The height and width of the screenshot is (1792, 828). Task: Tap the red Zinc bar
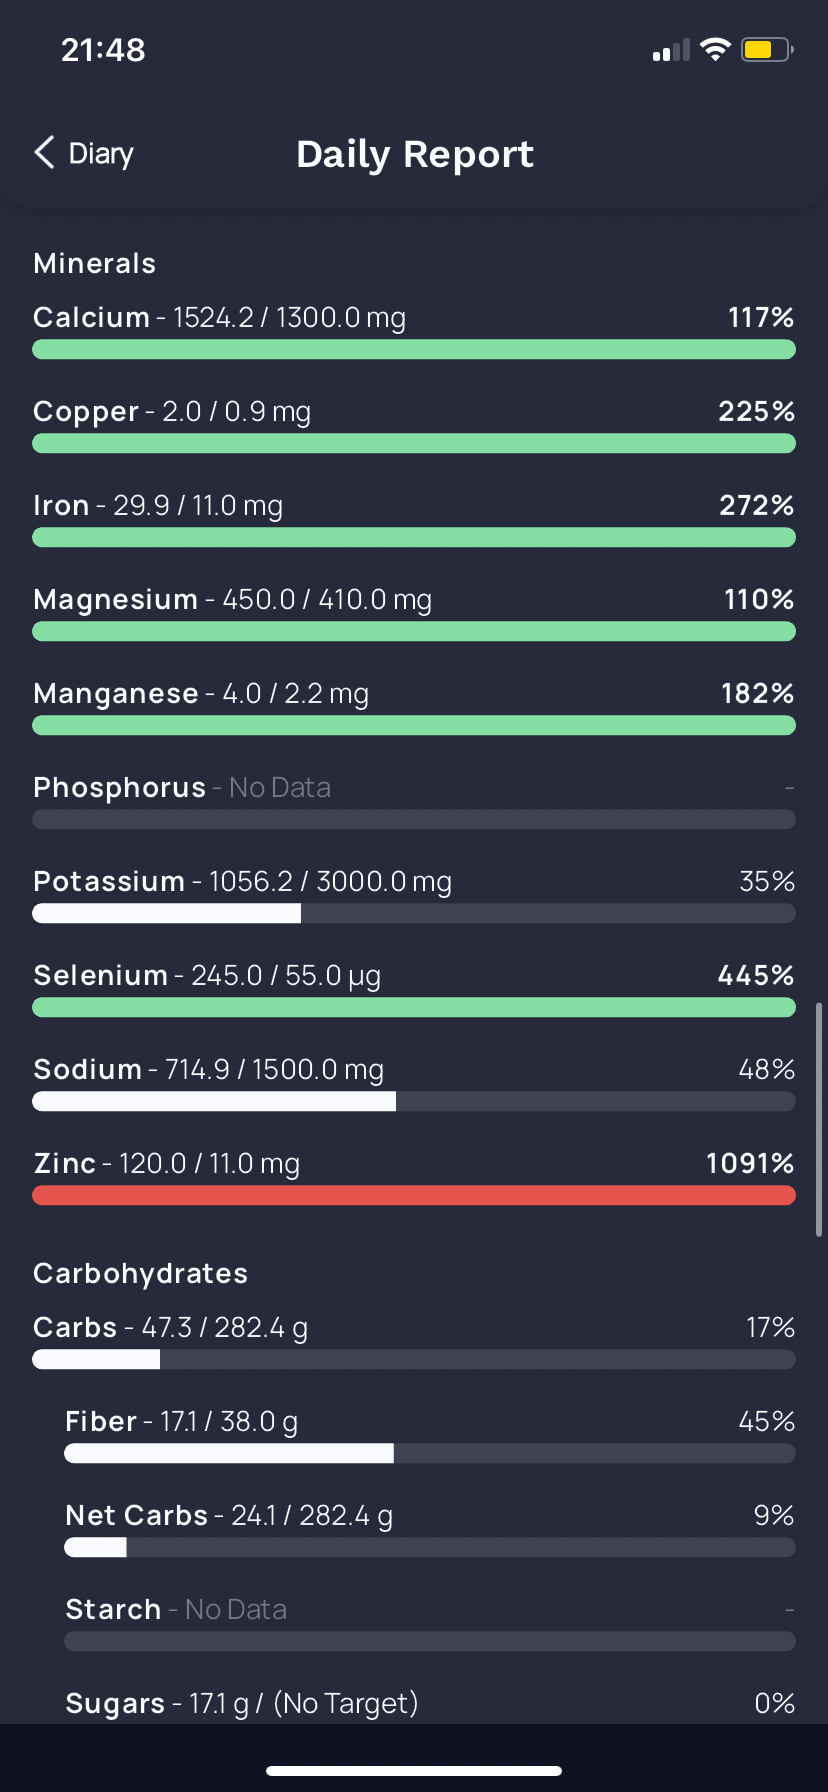coord(414,1195)
